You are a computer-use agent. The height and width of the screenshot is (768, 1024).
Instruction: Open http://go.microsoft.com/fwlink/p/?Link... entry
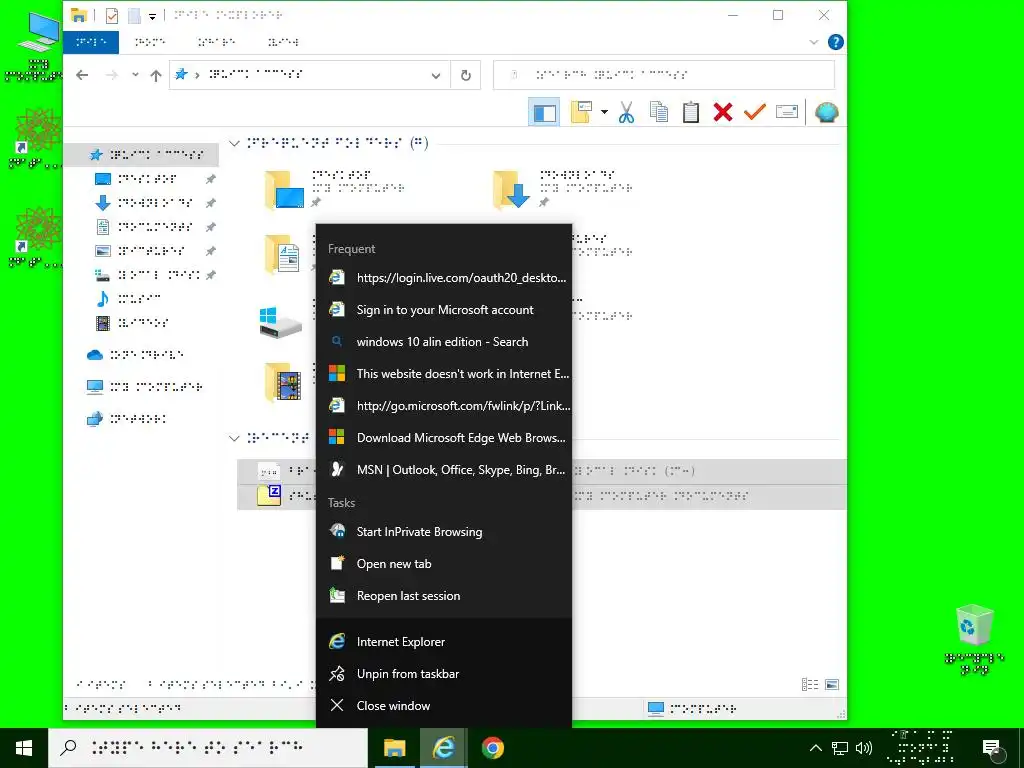444,406
